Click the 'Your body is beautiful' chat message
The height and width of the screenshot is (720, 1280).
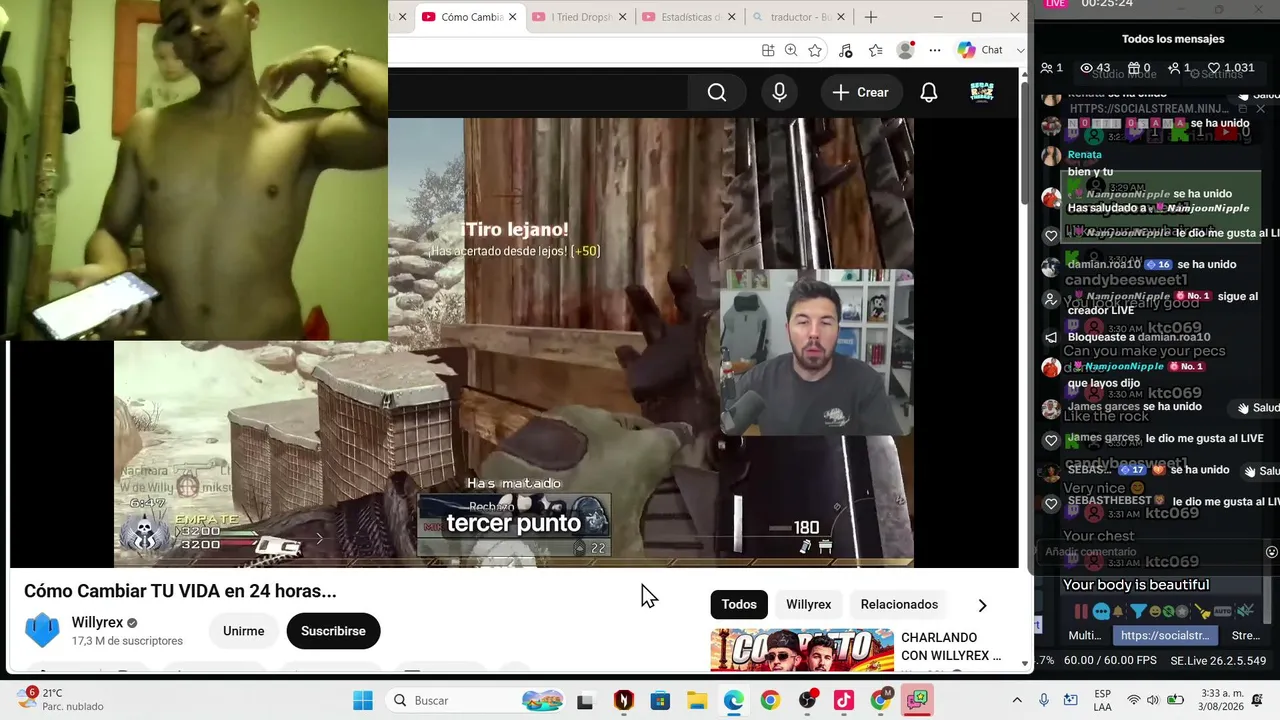pyautogui.click(x=1136, y=585)
